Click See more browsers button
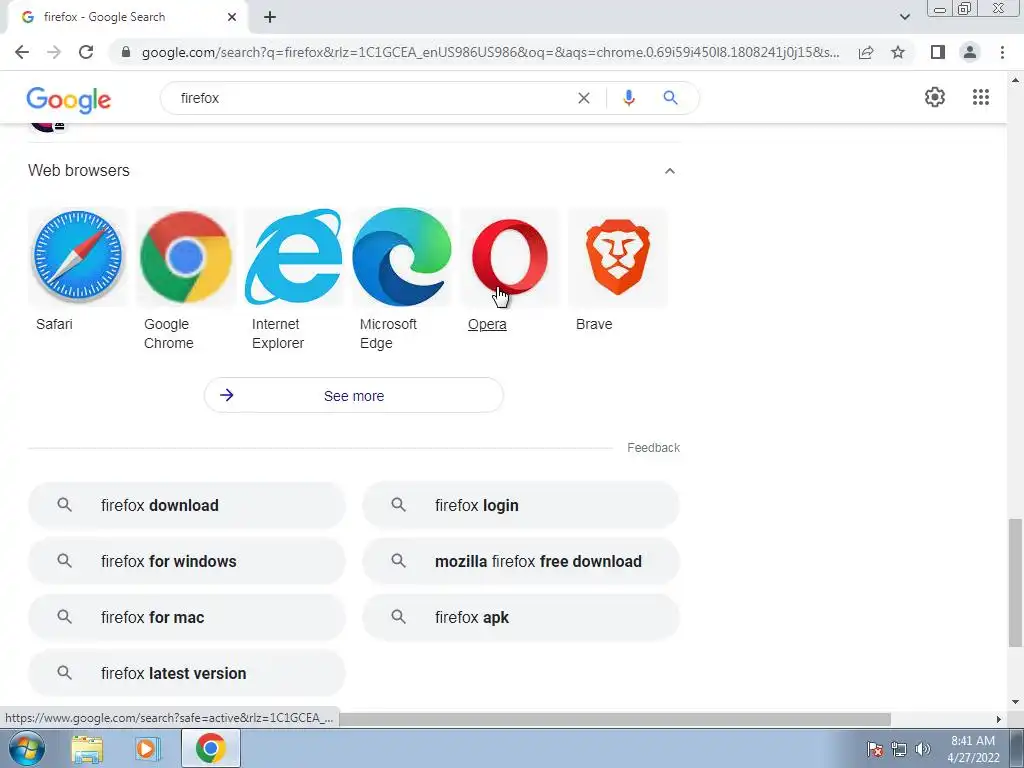This screenshot has width=1024, height=768. pos(354,395)
